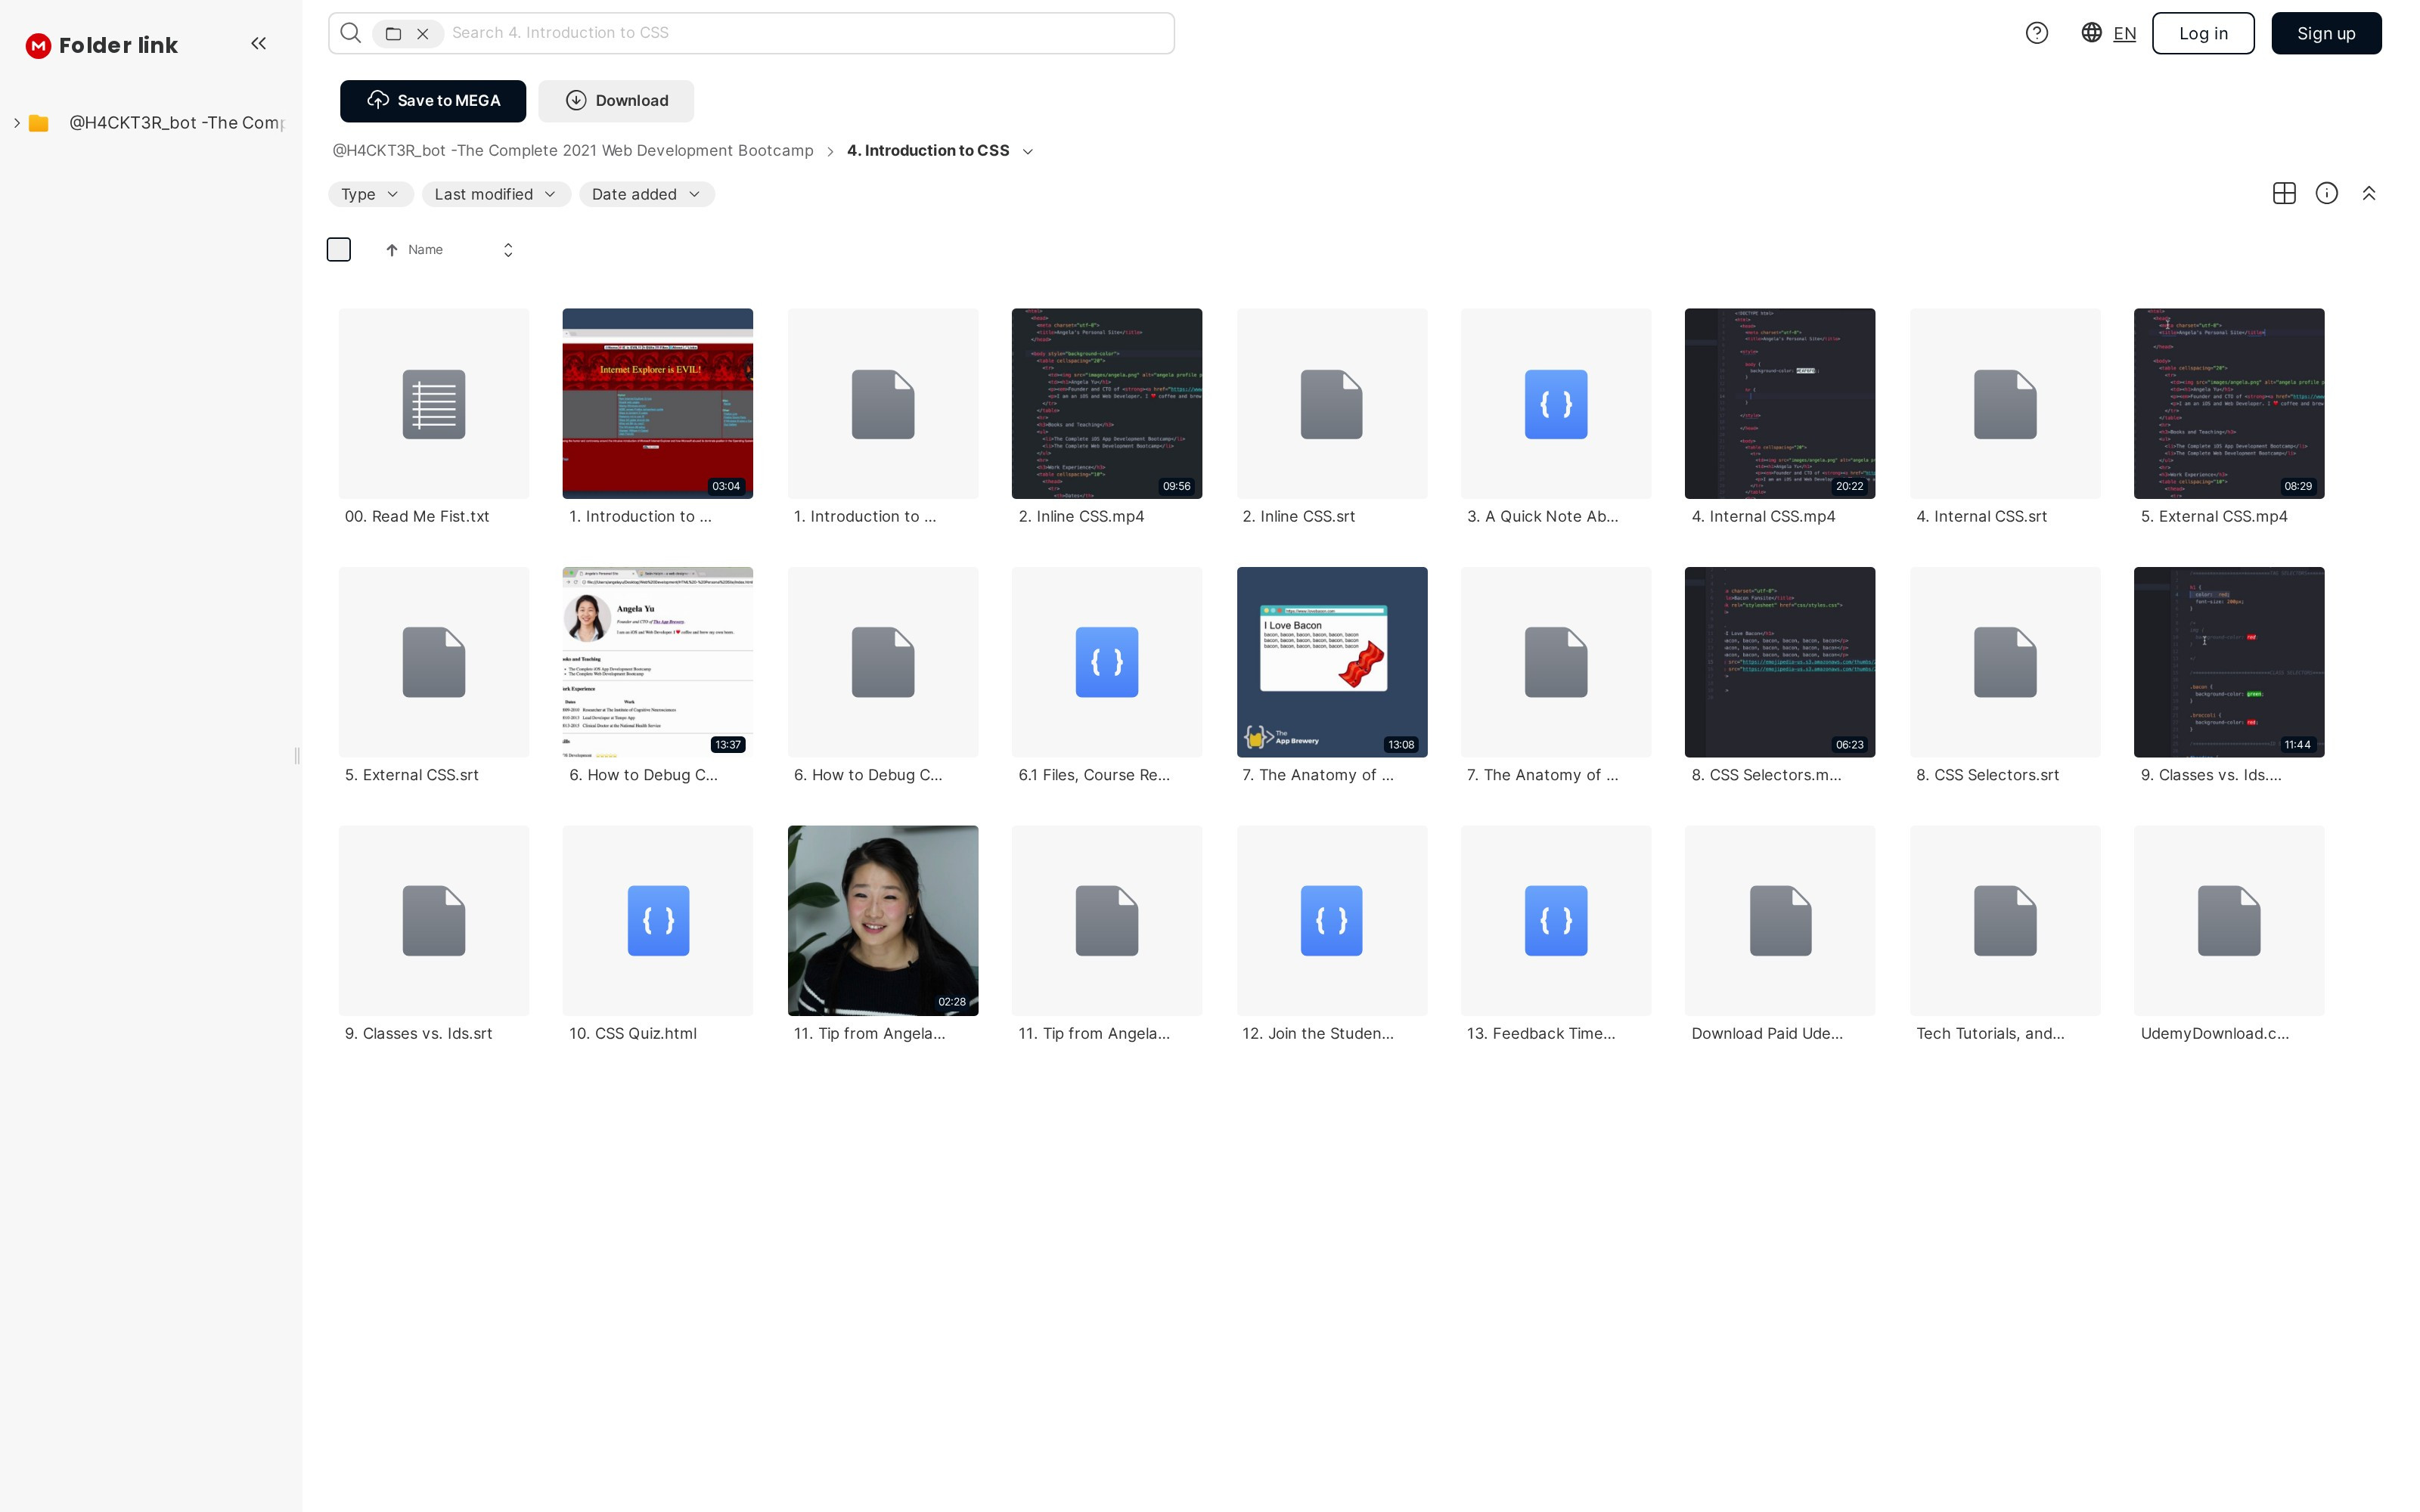Select the 4. Internal CSS.srt file icon
The image size is (2420, 1512).
(2005, 404)
